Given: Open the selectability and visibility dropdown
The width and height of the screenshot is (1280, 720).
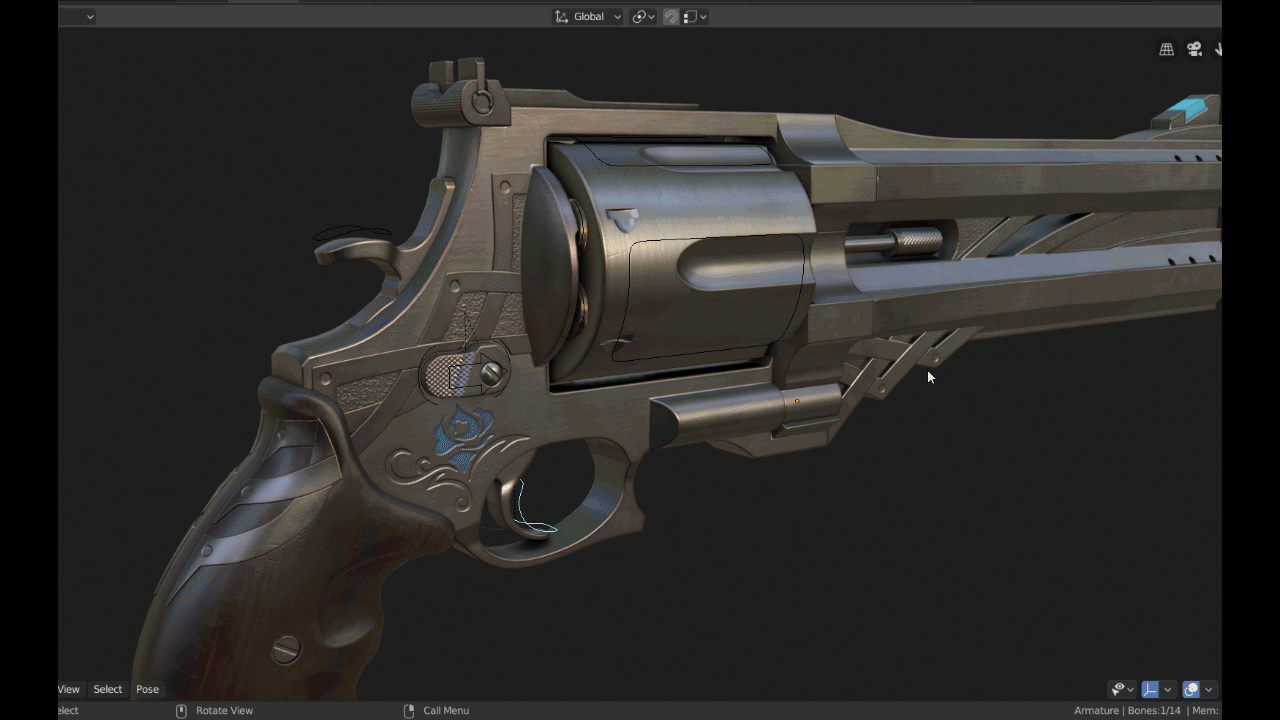Looking at the screenshot, I should 1122,689.
